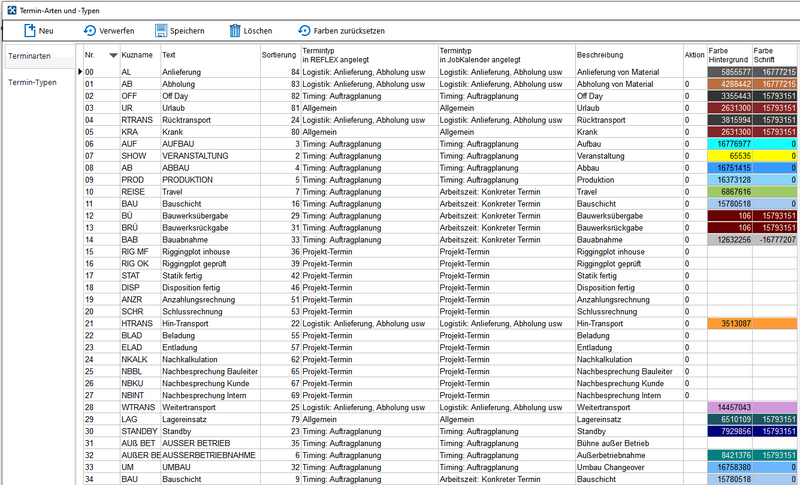Viewport: 800px width, 485px height.
Task: Click the Speichern disk icon
Action: click(x=161, y=31)
